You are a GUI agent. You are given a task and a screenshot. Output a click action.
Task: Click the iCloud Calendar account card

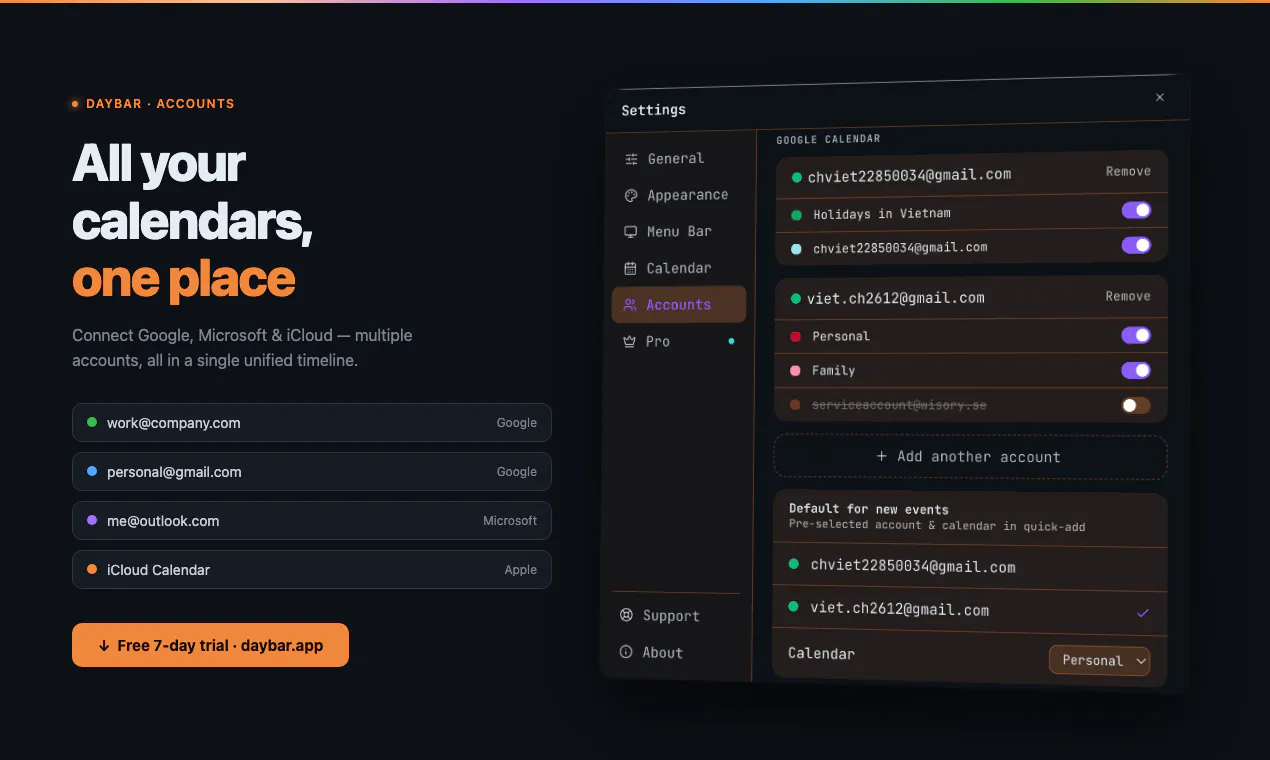point(311,569)
